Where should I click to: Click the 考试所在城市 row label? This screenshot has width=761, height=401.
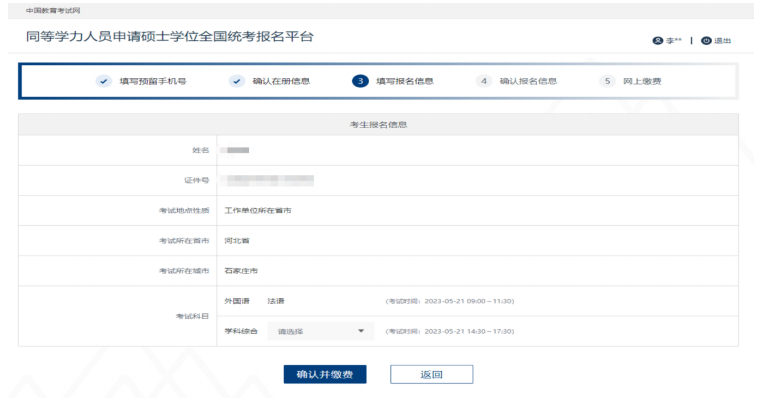(x=184, y=271)
